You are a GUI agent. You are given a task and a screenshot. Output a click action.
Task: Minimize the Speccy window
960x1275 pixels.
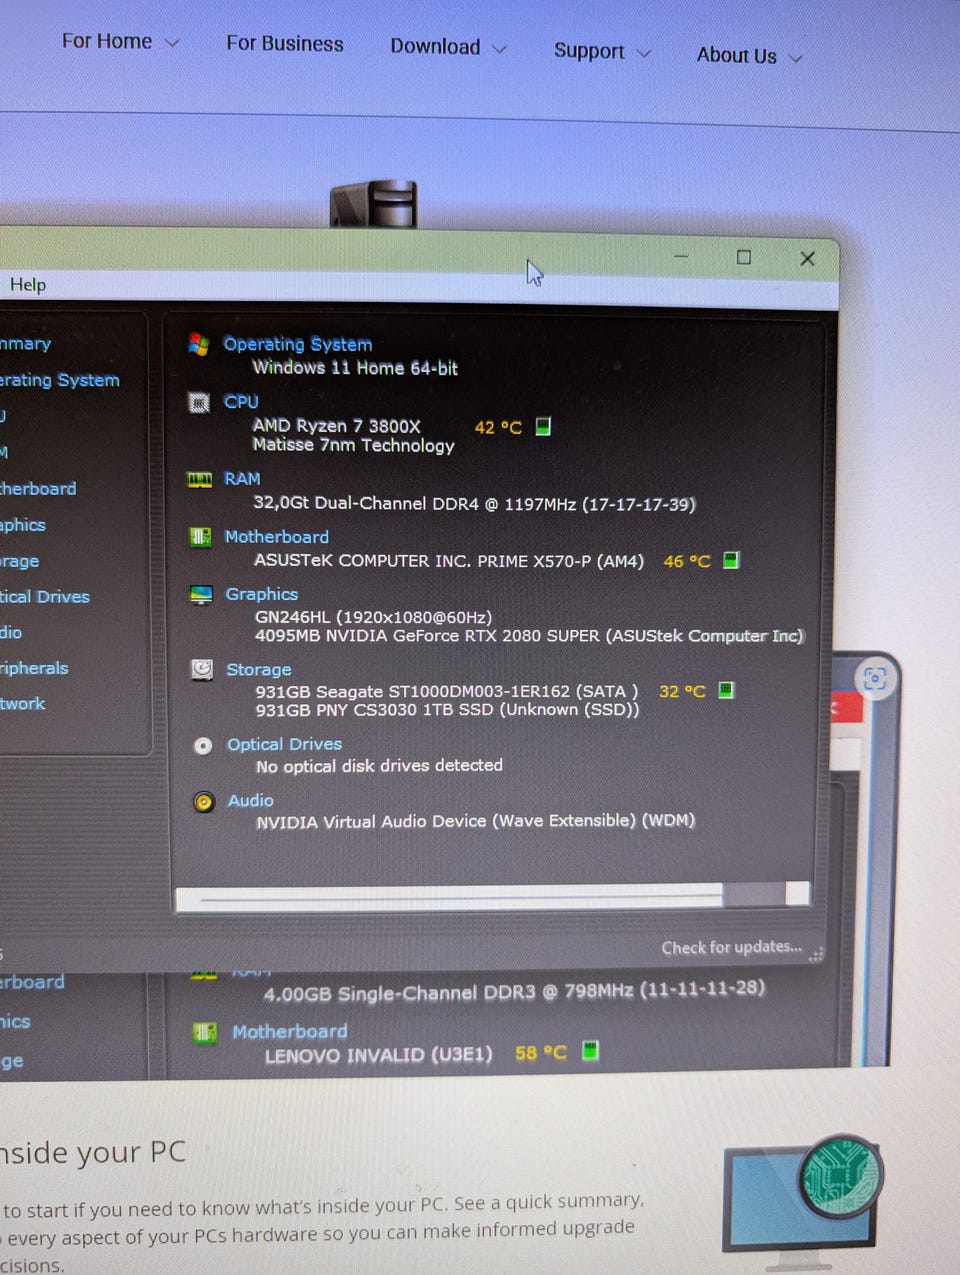pos(681,256)
